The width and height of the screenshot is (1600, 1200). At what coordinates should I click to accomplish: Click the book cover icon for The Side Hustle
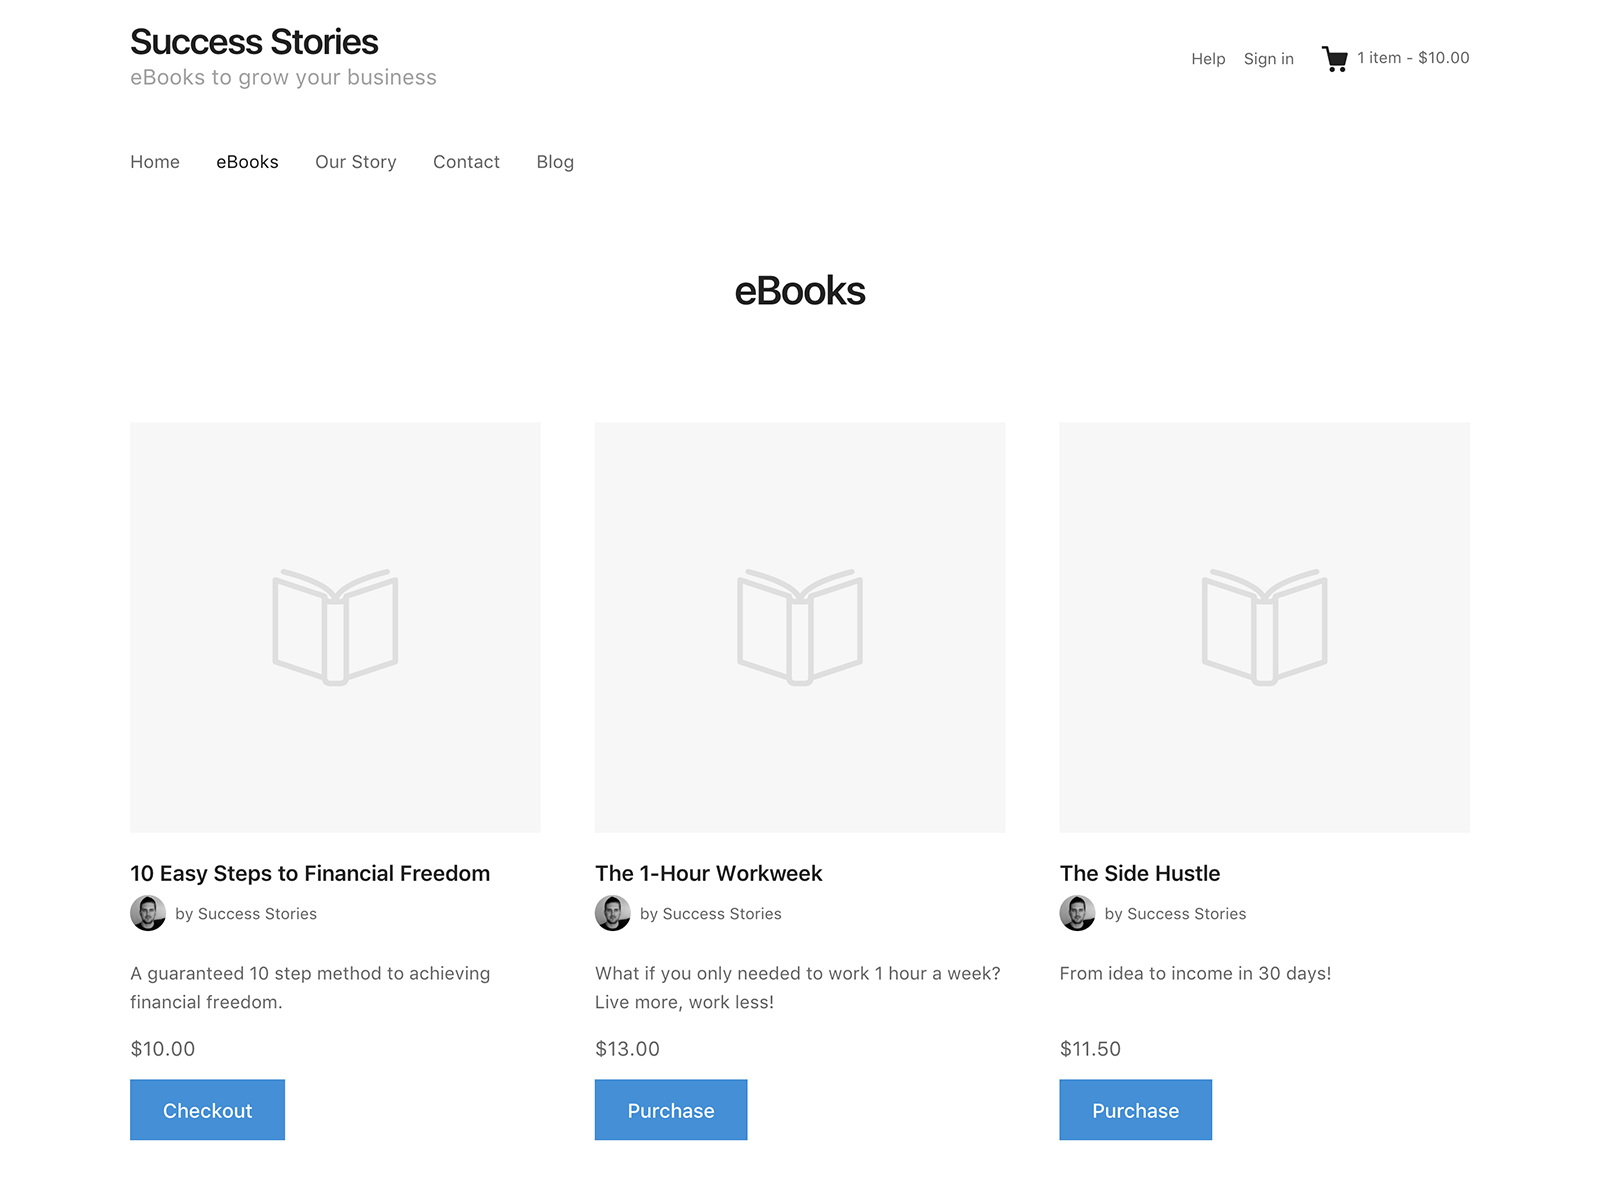[x=1264, y=626]
